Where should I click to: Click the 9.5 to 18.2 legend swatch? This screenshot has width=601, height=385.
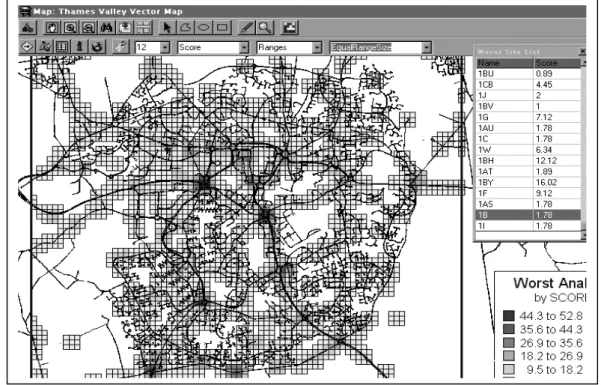(x=509, y=370)
